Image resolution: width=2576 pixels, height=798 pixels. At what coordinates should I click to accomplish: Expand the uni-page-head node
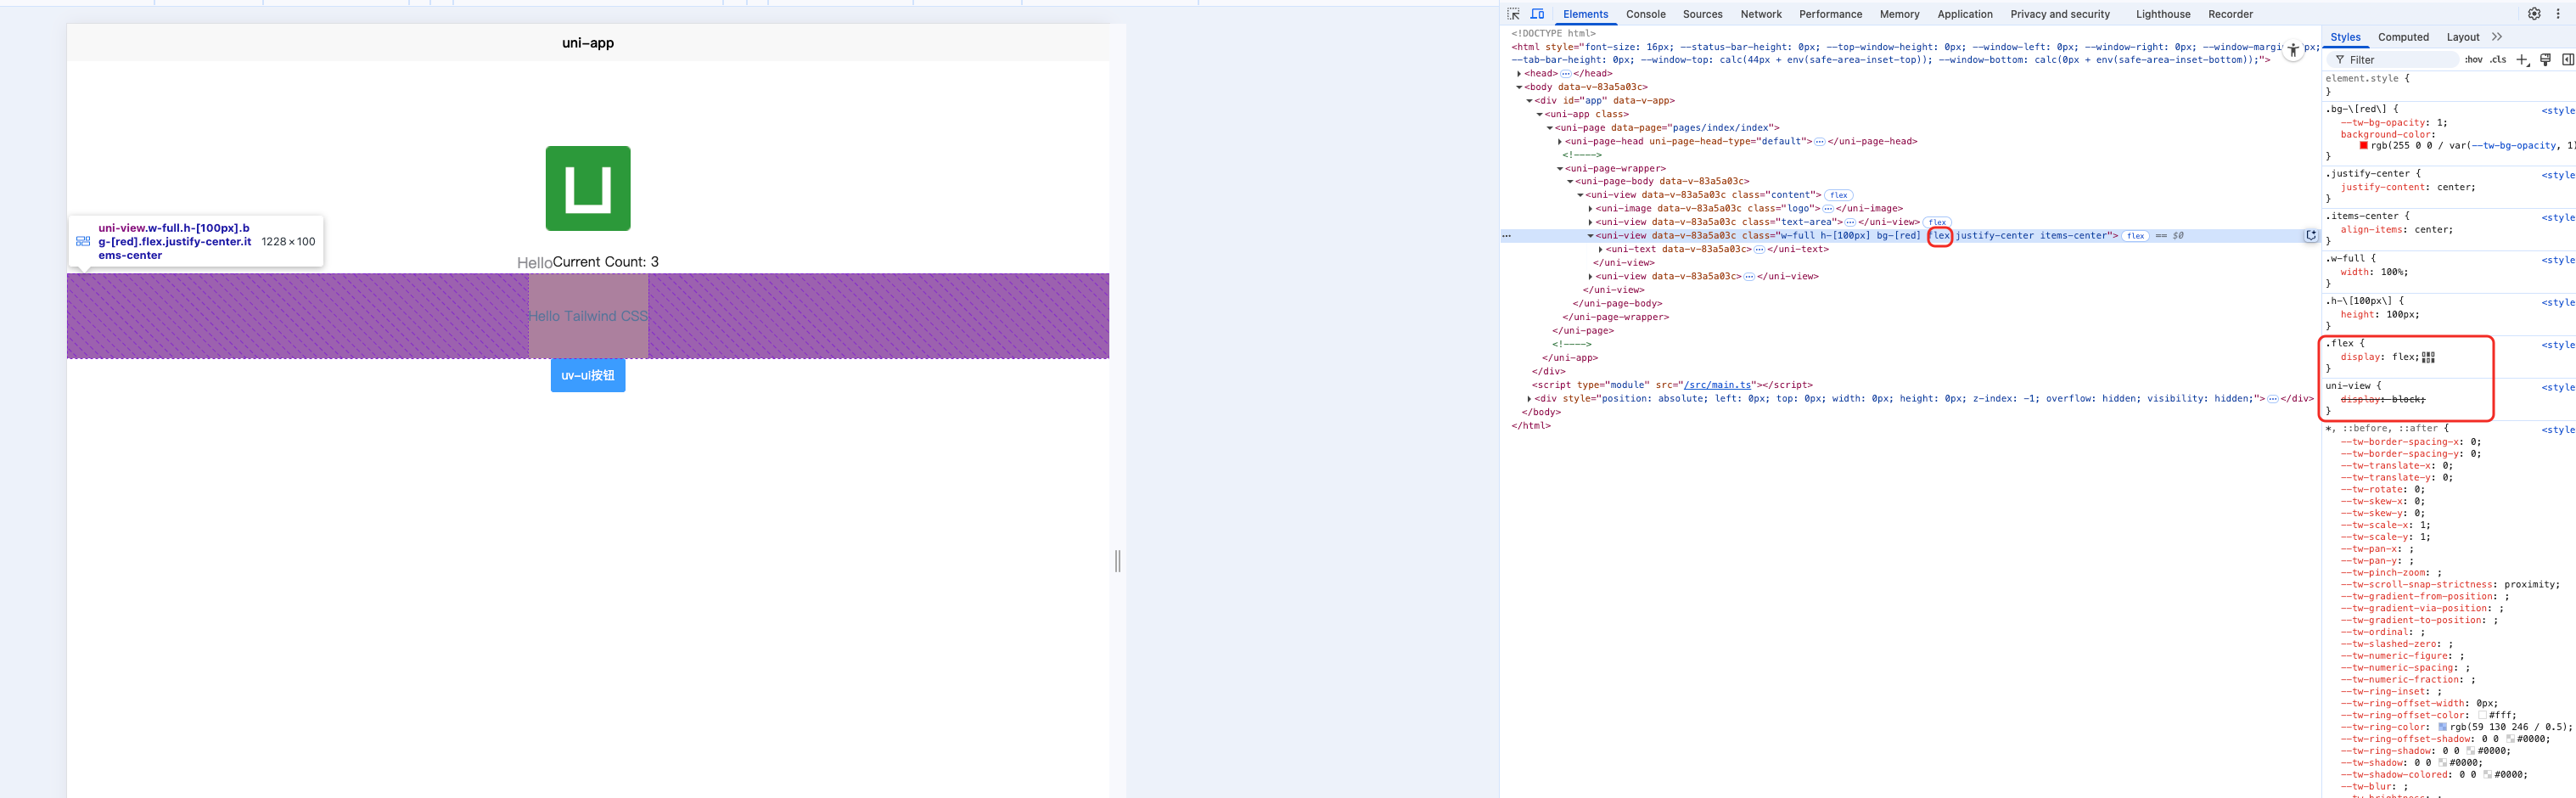coord(1560,141)
